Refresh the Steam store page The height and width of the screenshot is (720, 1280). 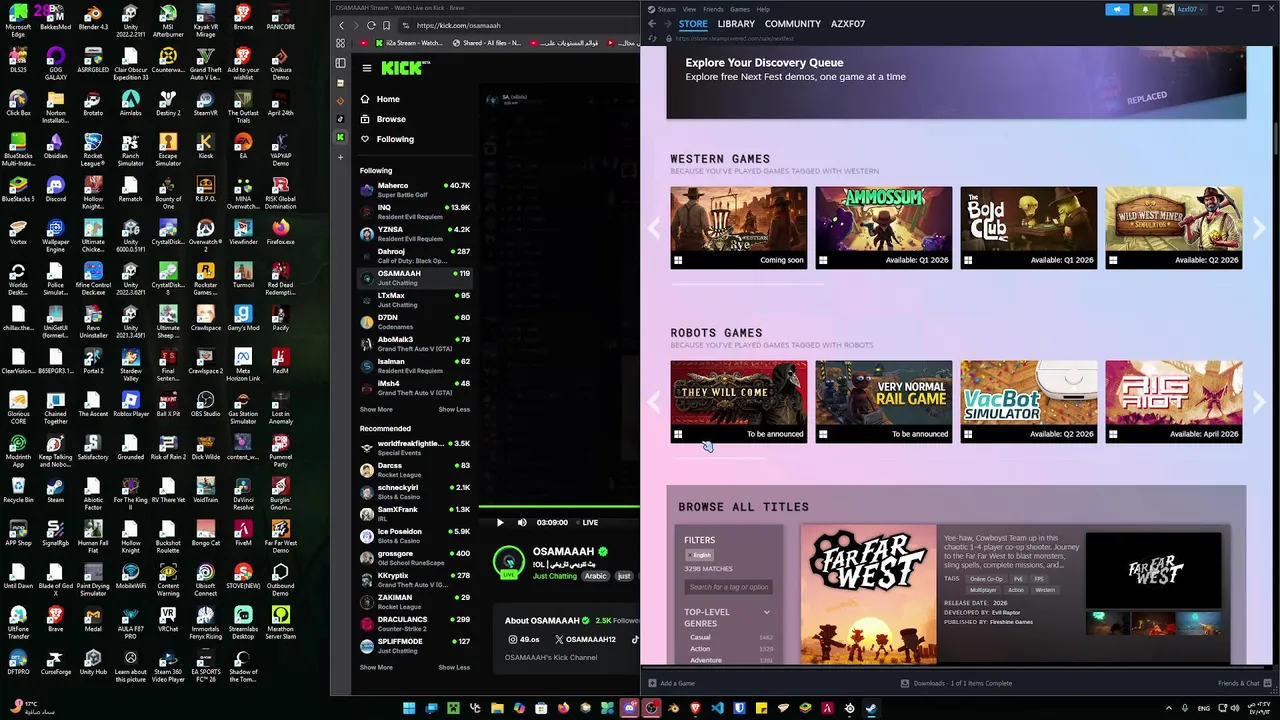click(653, 38)
